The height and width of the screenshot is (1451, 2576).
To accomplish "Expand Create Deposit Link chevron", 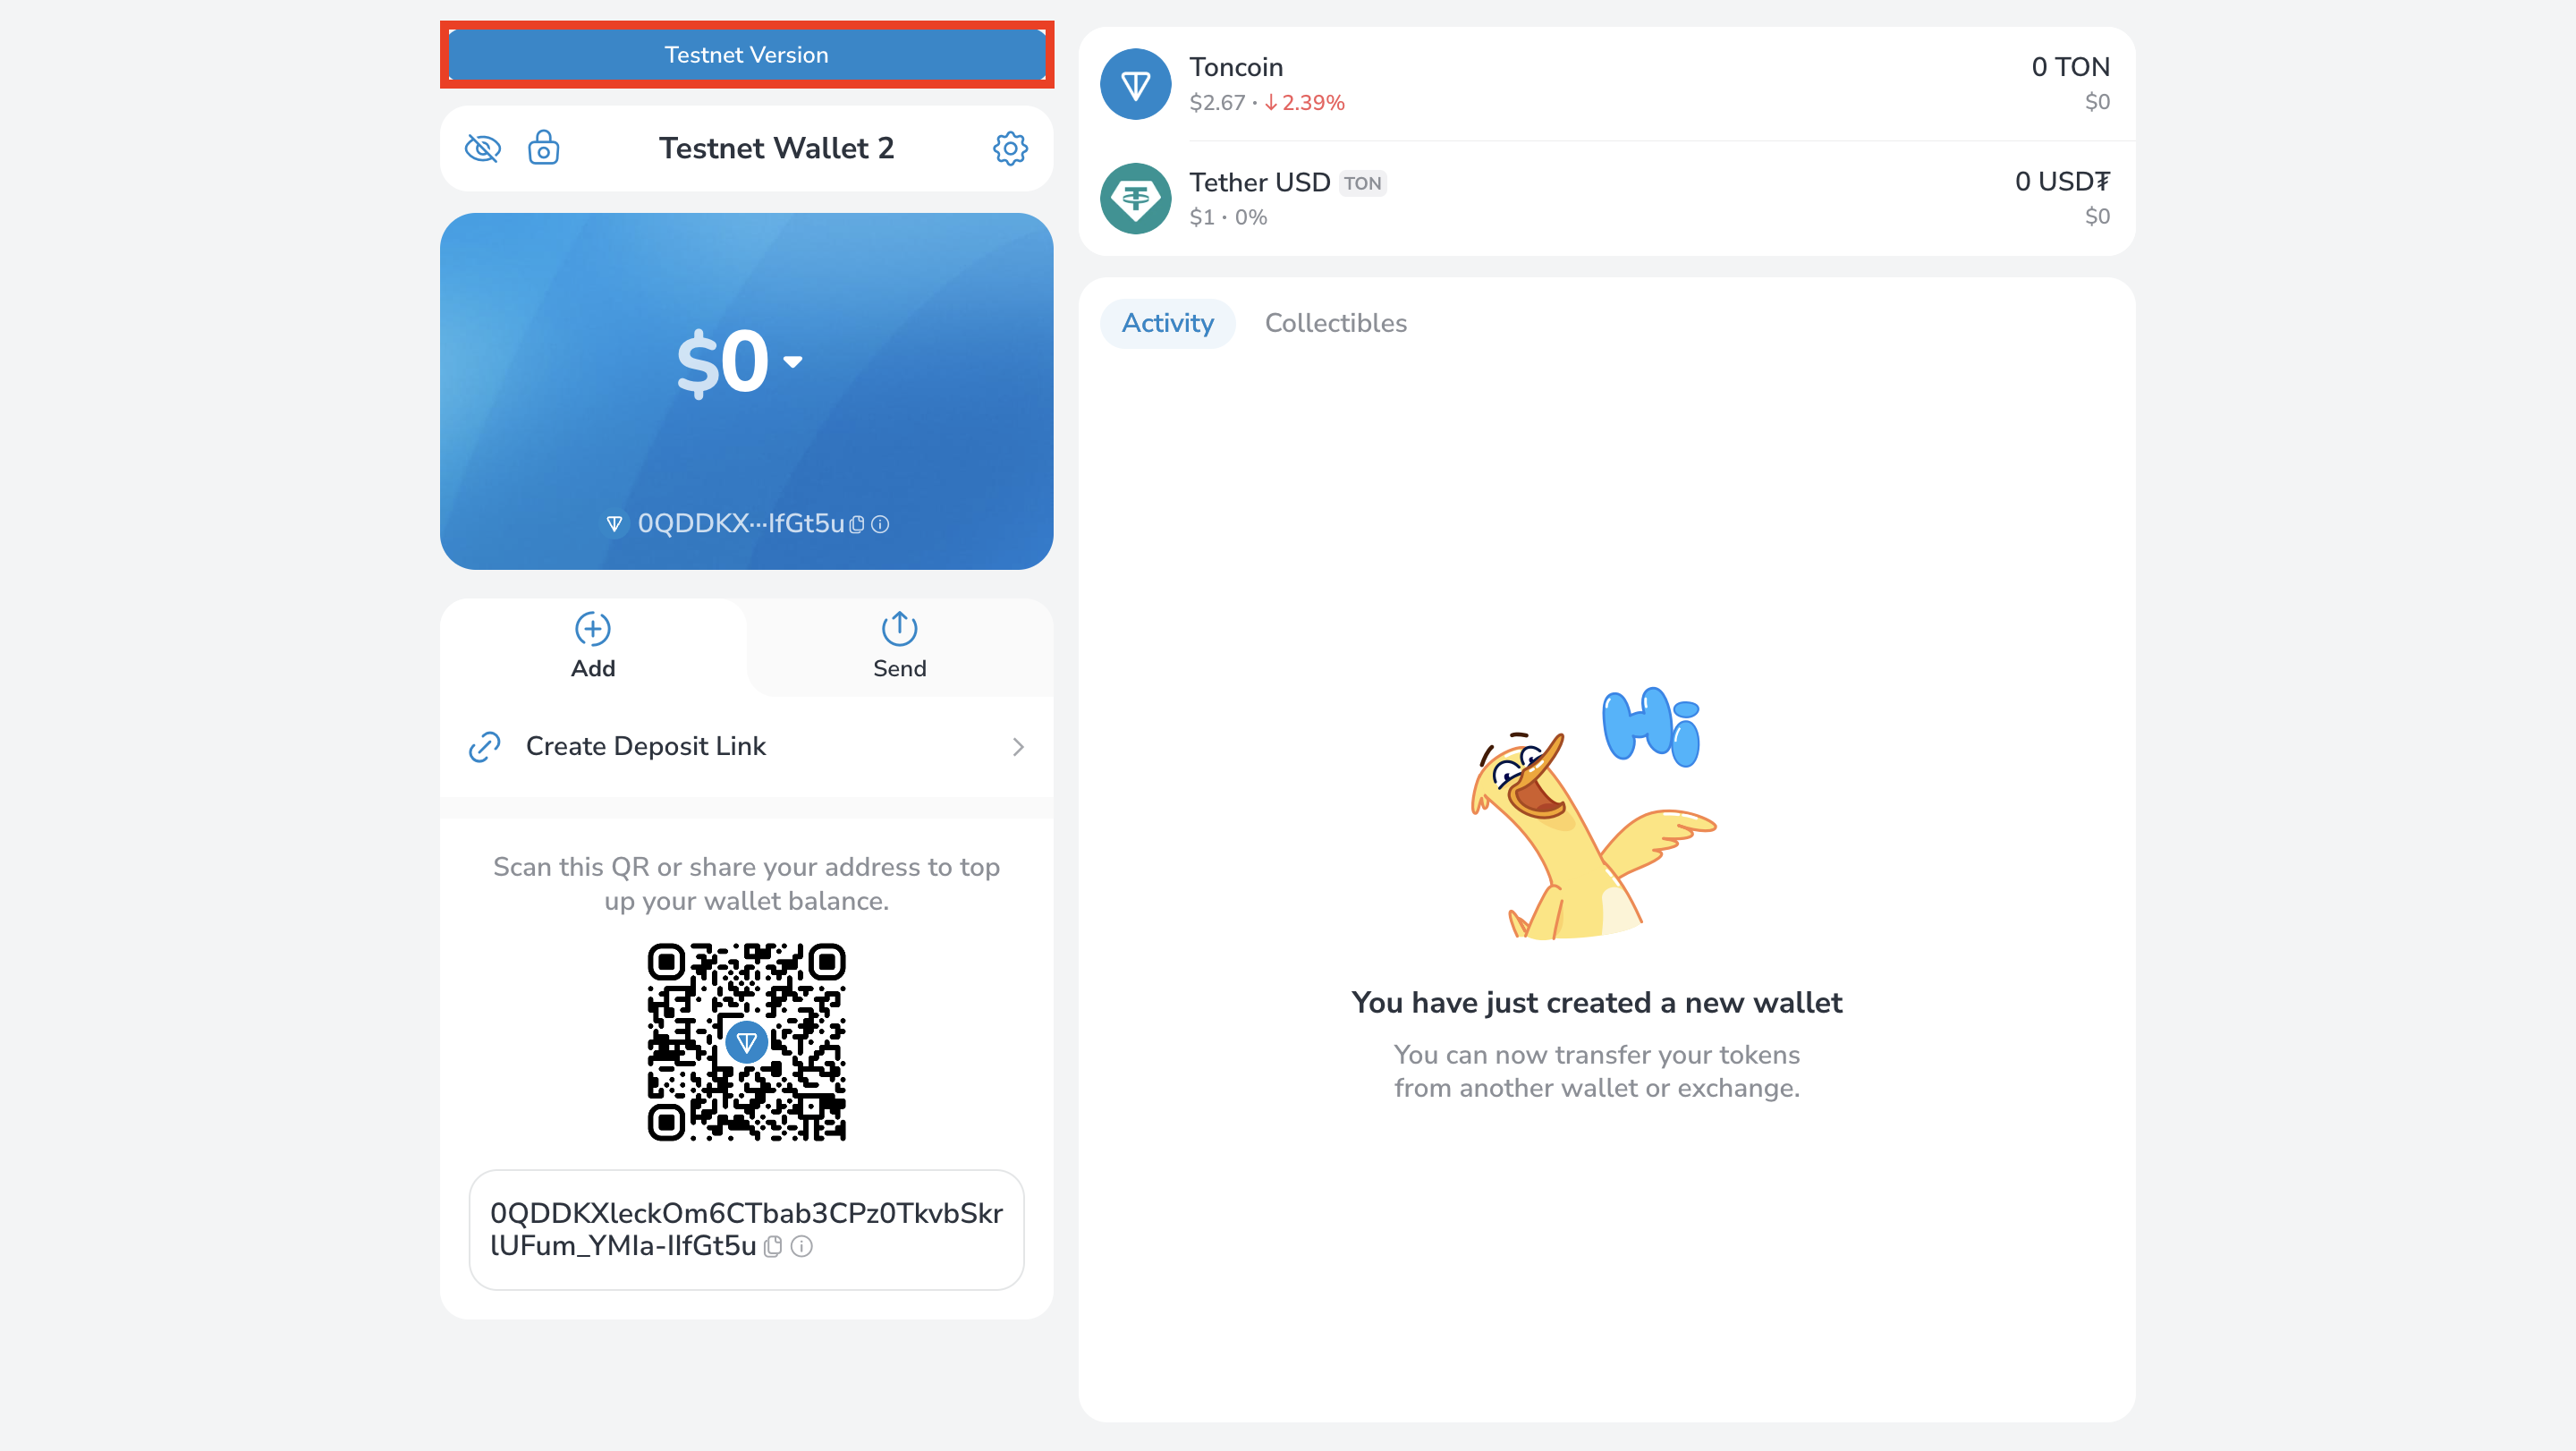I will [1018, 747].
